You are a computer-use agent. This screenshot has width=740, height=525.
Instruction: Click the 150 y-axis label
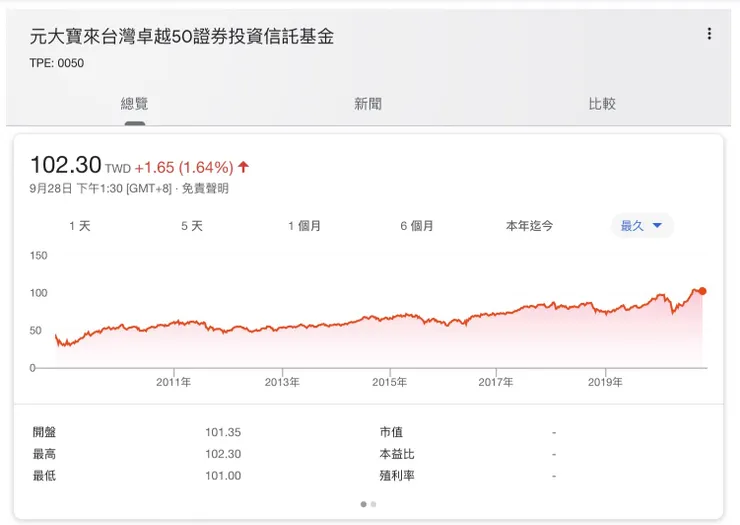(x=38, y=255)
